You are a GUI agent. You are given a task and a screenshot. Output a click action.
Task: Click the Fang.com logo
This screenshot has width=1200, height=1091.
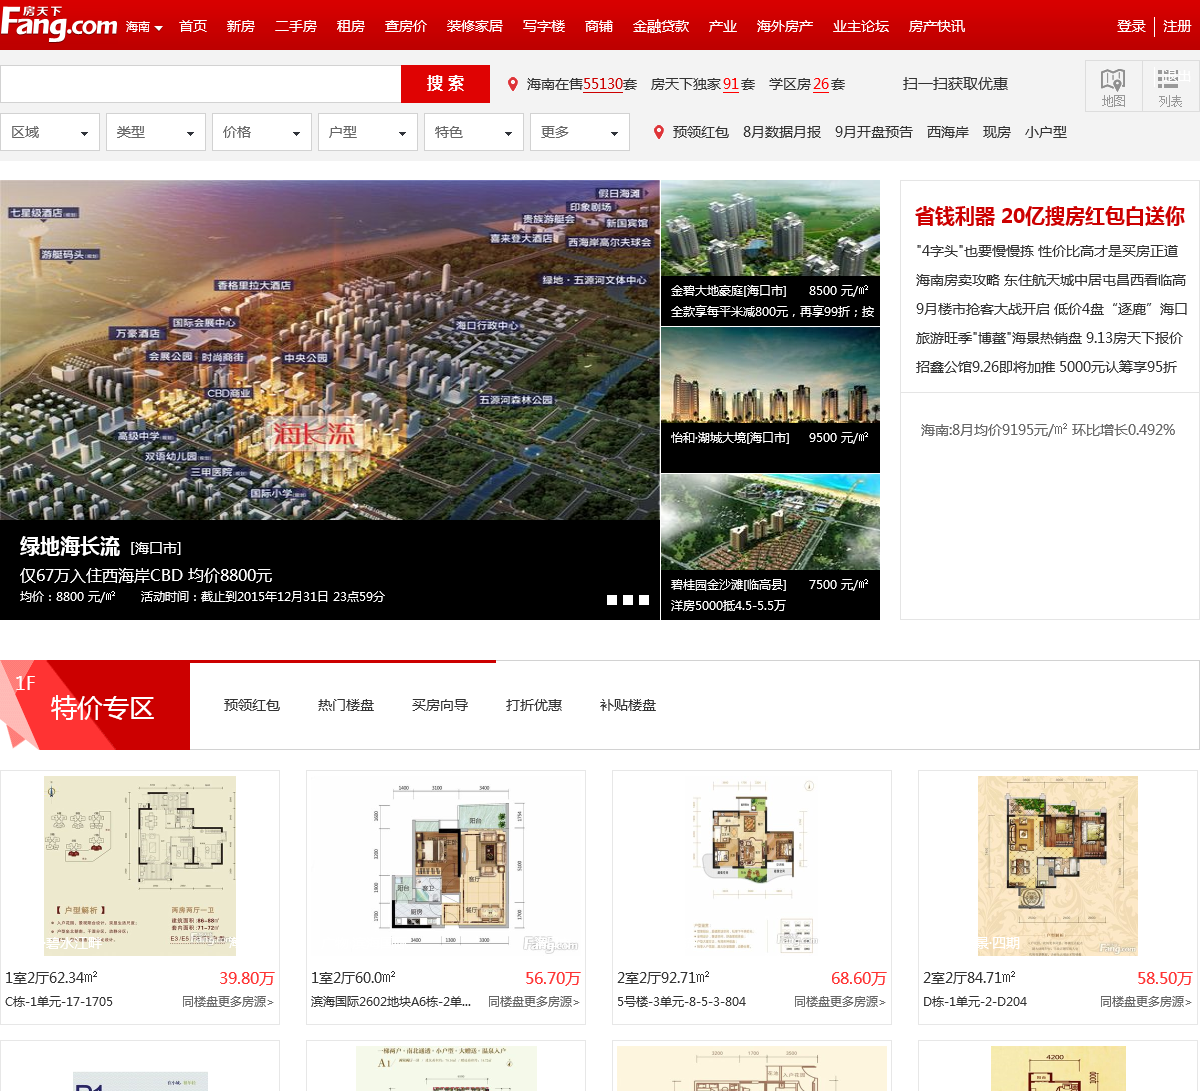59,23
